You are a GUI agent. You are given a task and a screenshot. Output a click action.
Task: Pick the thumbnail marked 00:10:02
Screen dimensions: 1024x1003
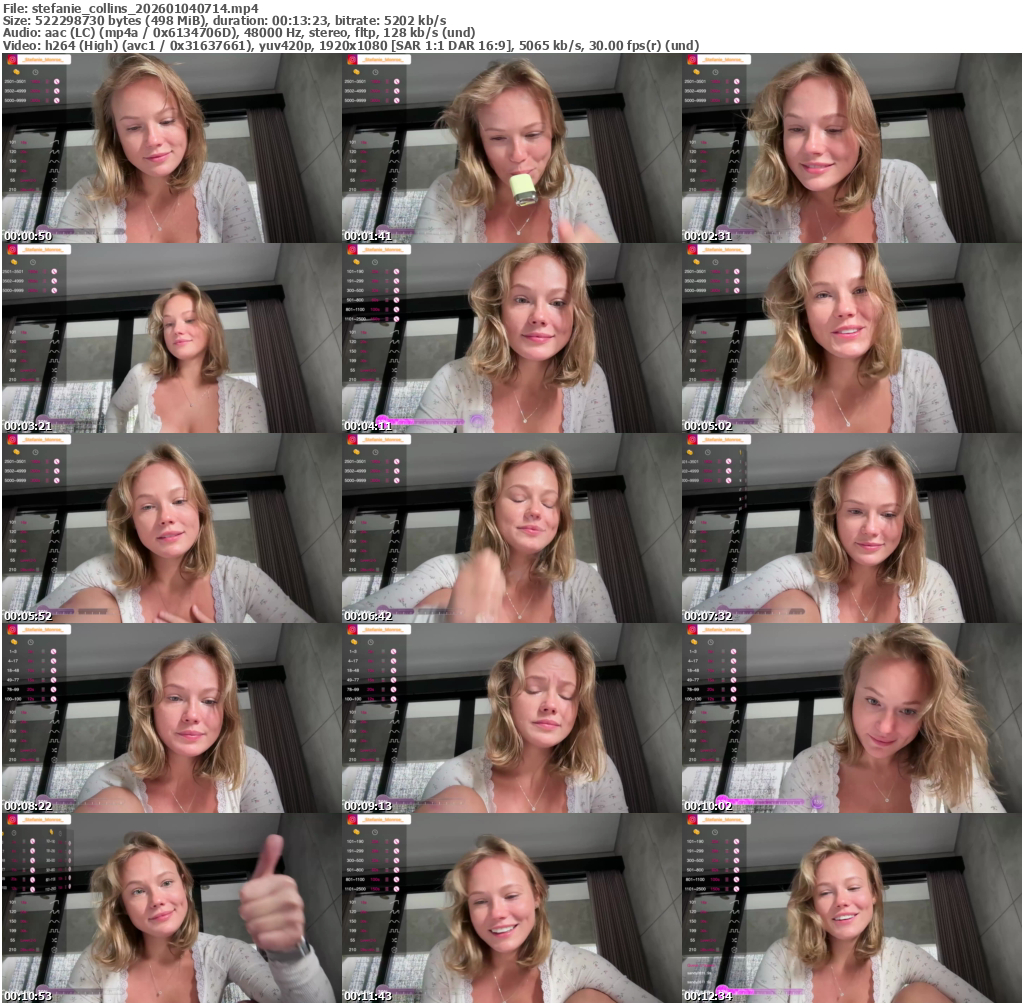click(852, 718)
